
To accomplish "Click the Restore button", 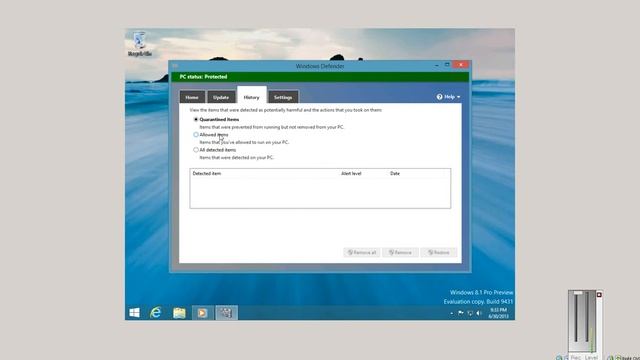I will (x=438, y=253).
